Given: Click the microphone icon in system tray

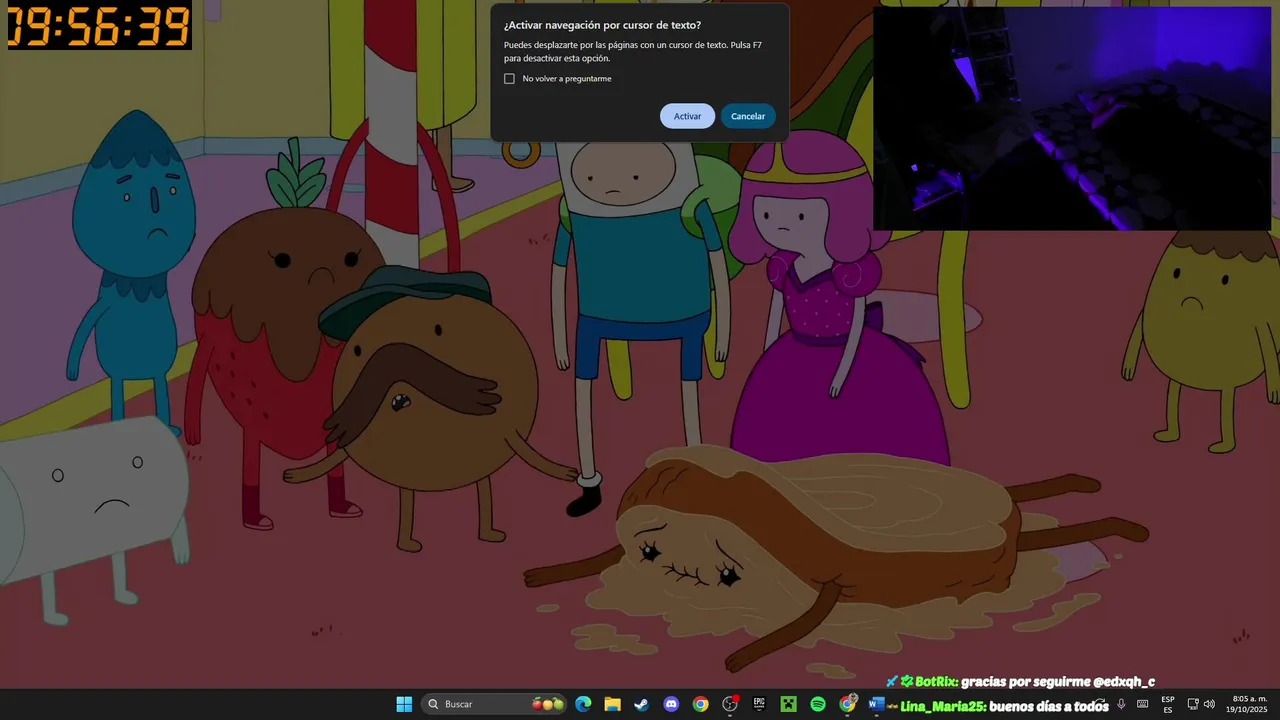Looking at the screenshot, I should coord(1121,704).
